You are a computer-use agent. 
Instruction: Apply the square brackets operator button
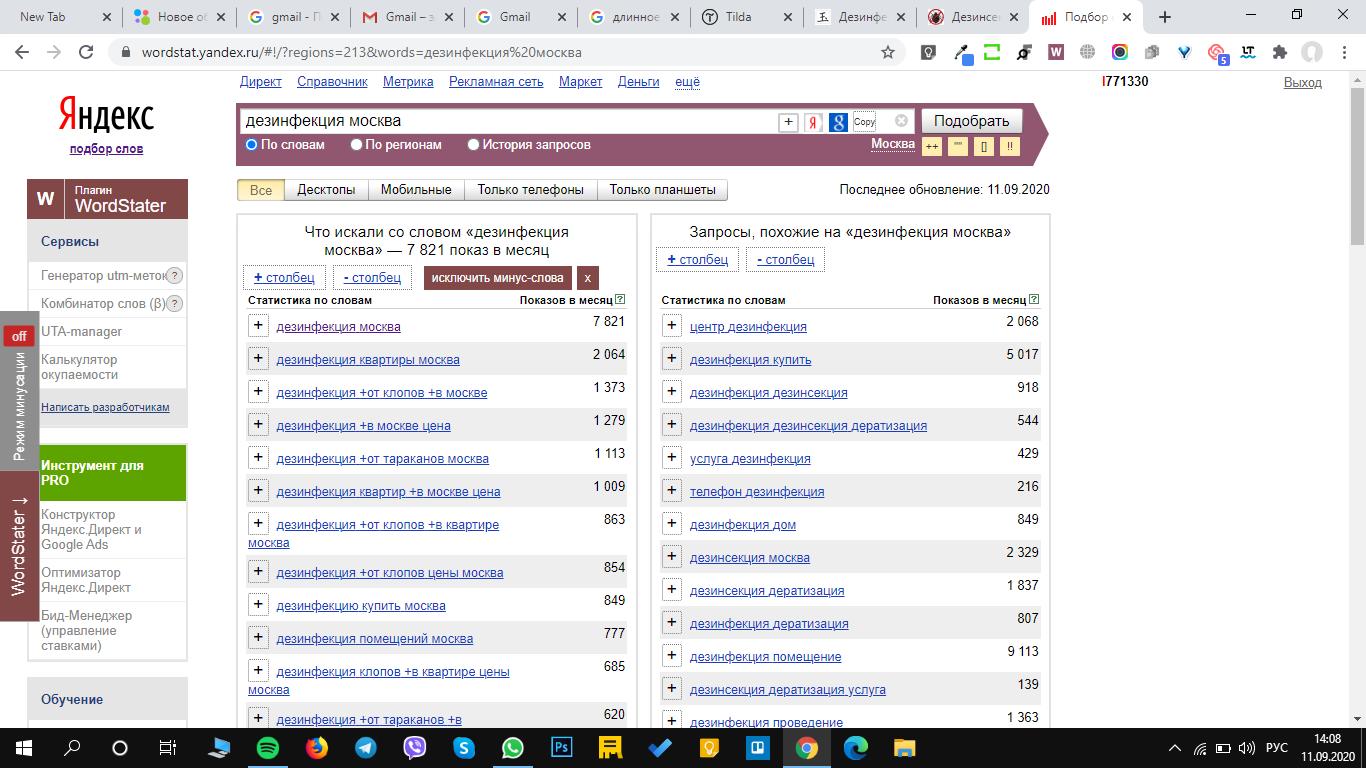[984, 147]
